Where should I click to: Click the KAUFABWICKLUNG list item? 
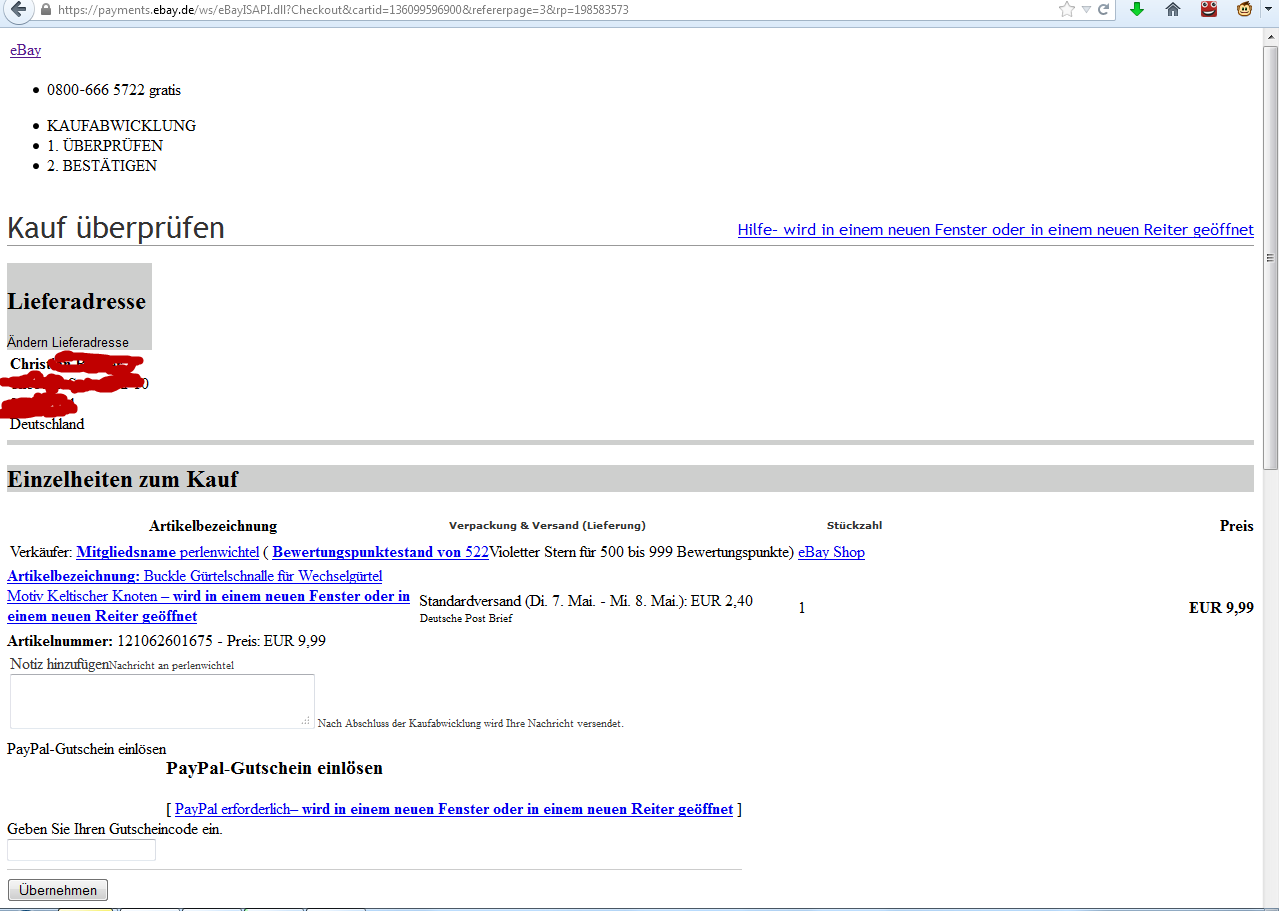tap(121, 126)
